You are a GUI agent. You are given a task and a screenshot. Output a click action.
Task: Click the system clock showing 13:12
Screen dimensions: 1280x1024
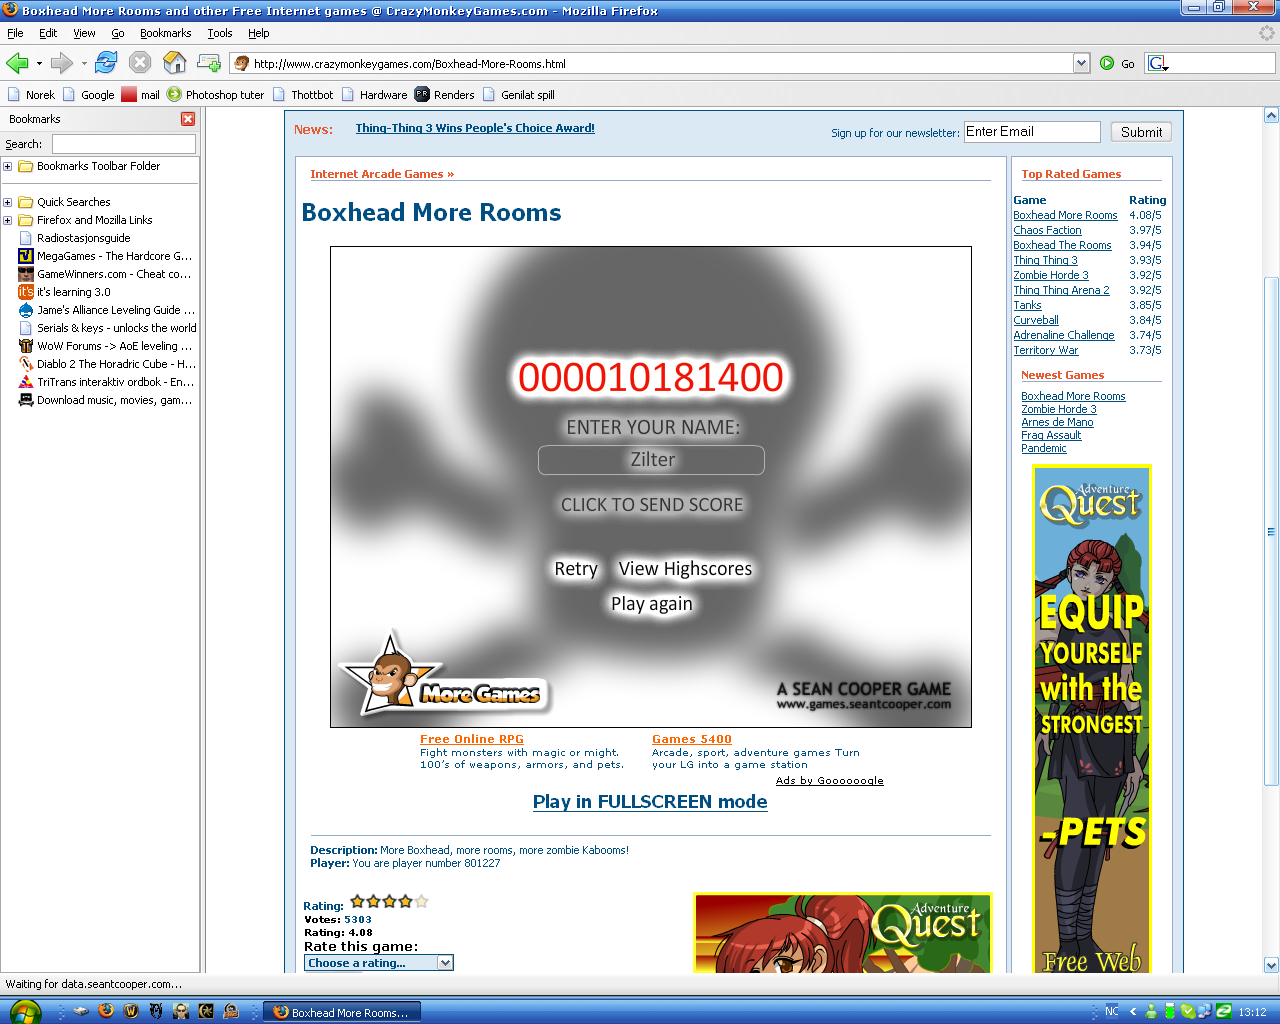pos(1252,1012)
